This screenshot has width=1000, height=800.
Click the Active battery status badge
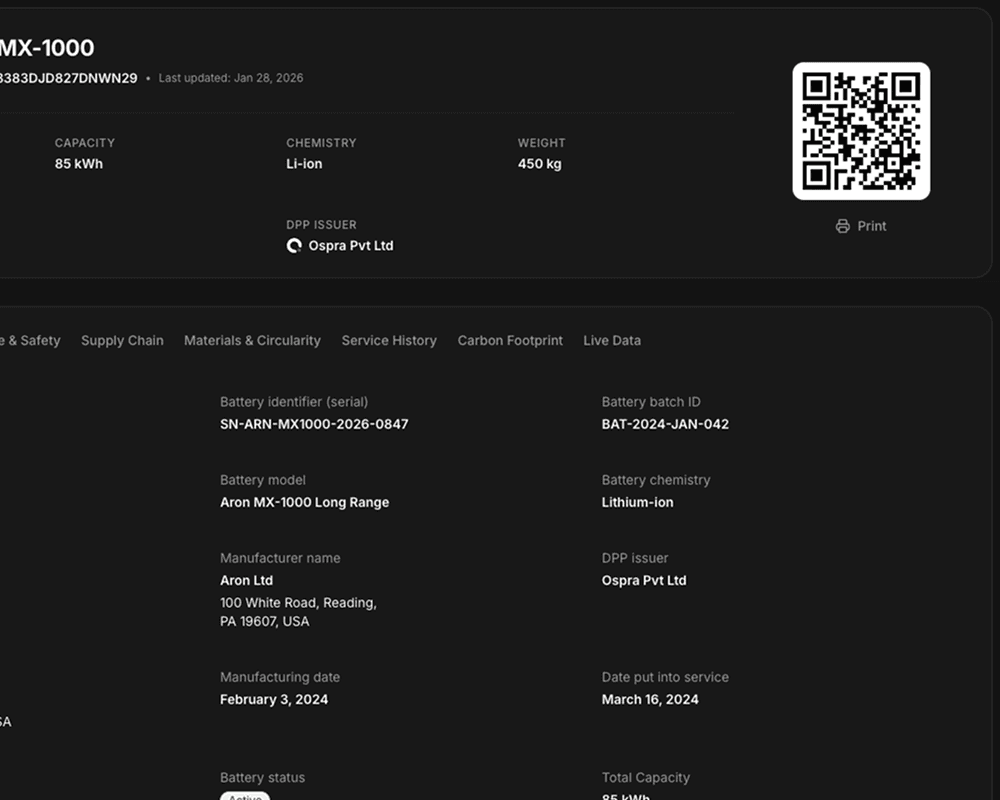click(x=243, y=797)
